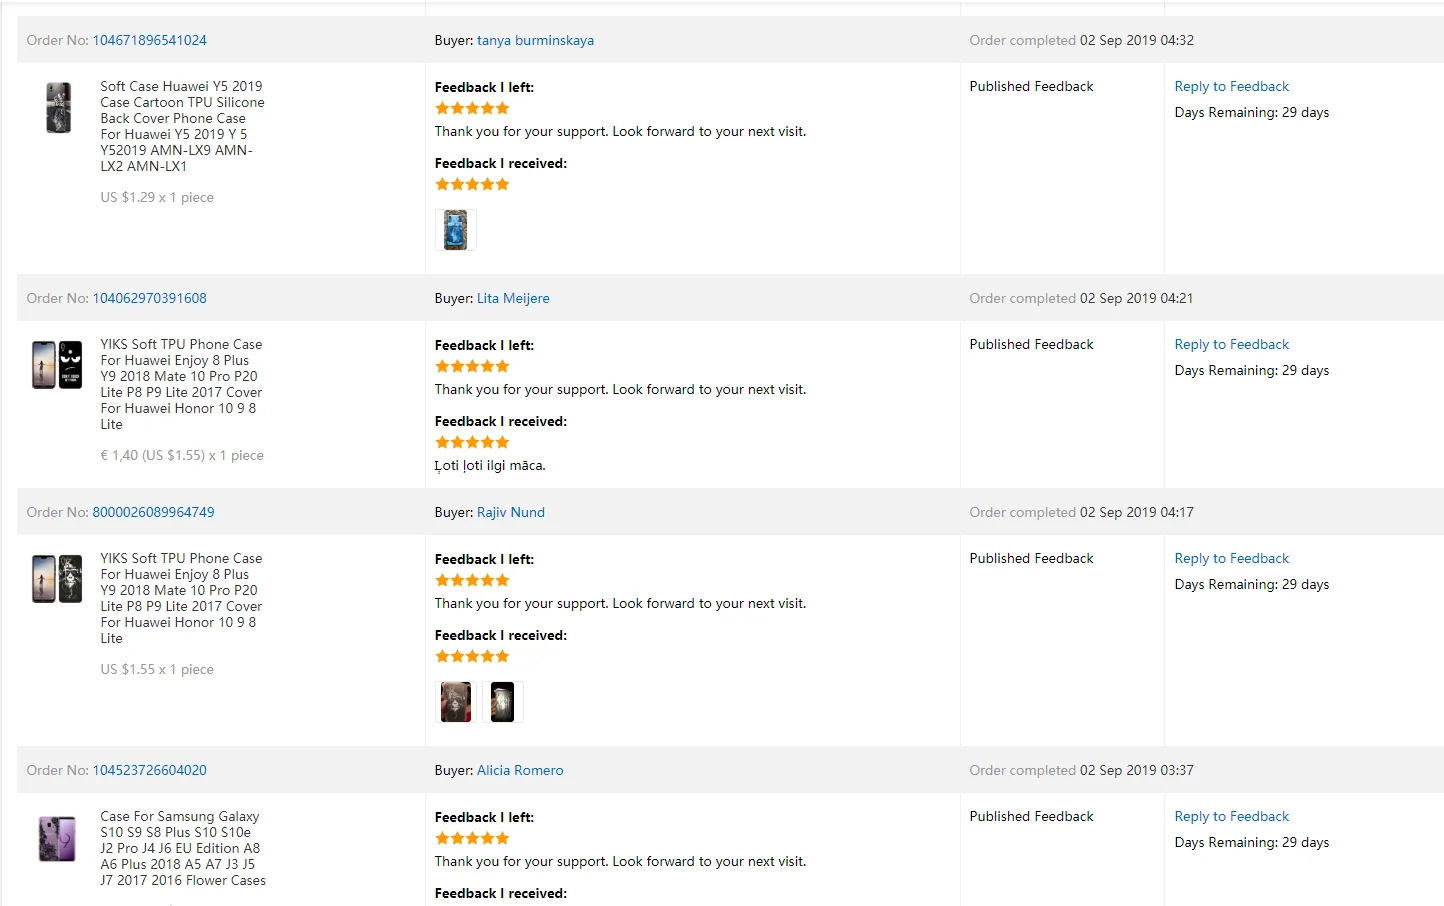View buyer tanya burminskaya's profile
The width and height of the screenshot is (1444, 906).
point(535,40)
